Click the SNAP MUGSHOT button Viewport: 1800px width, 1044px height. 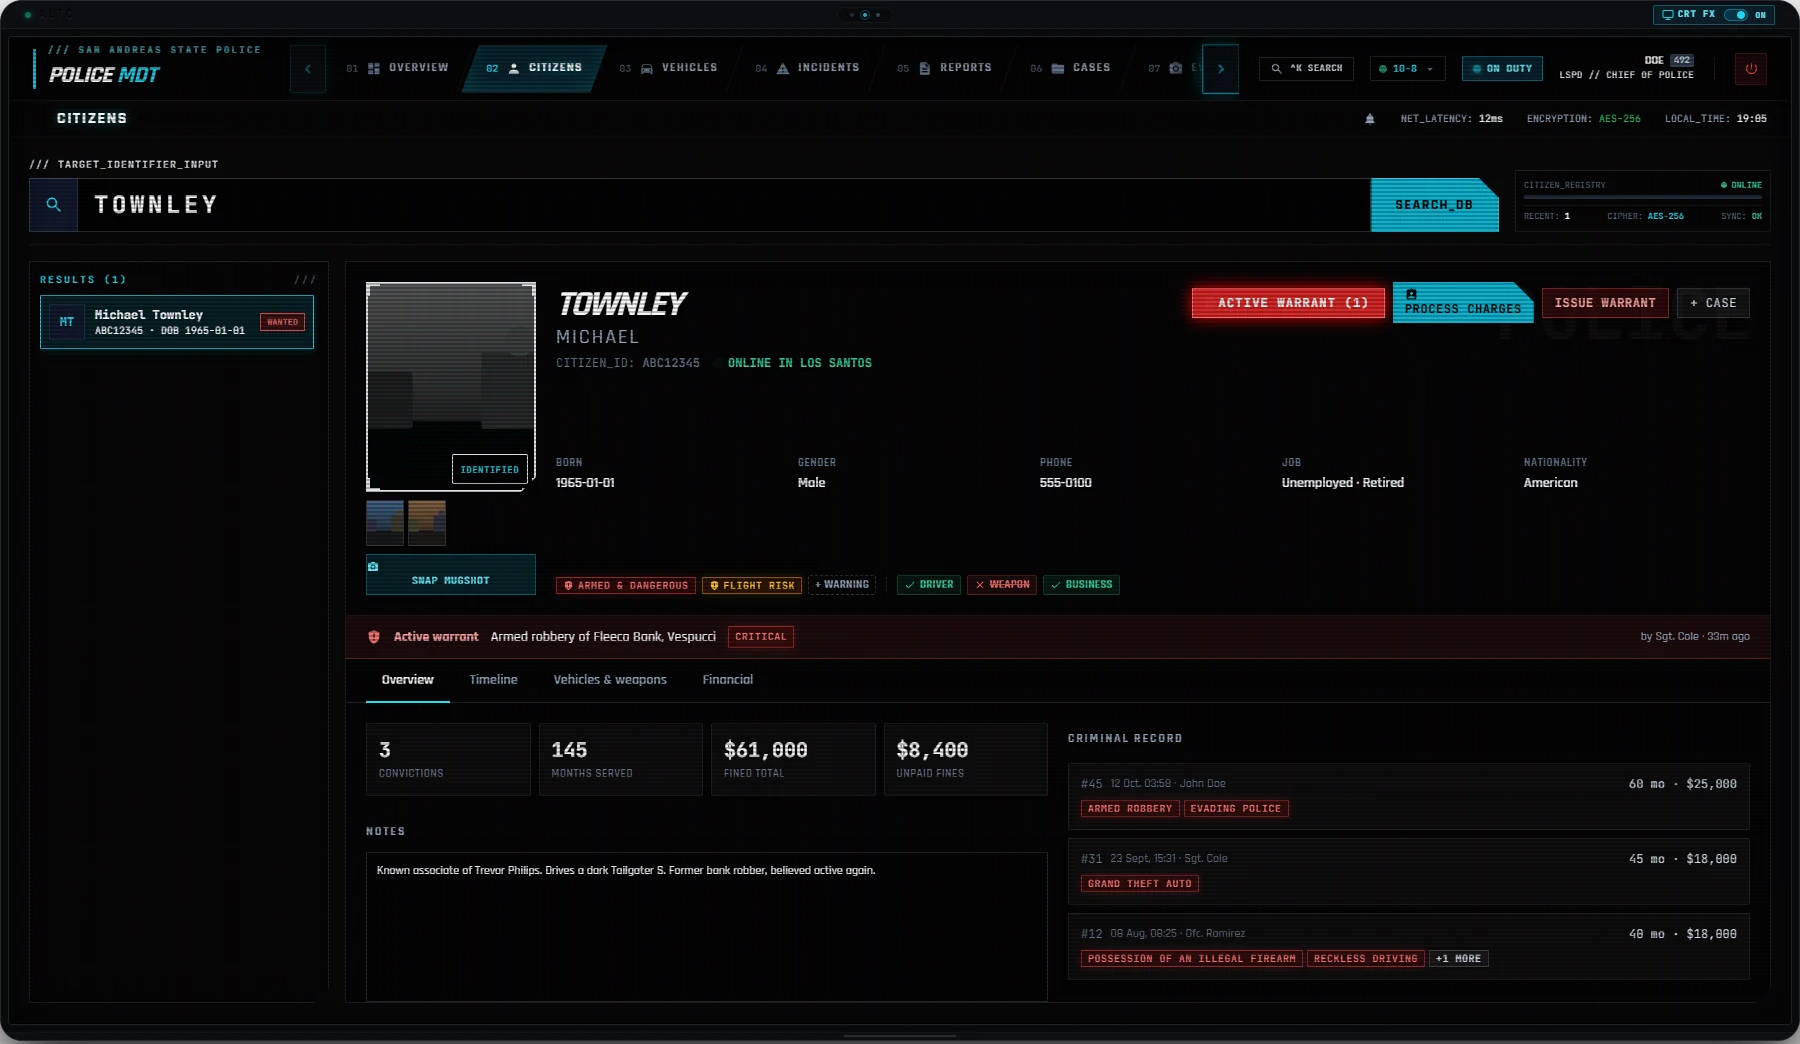point(451,575)
